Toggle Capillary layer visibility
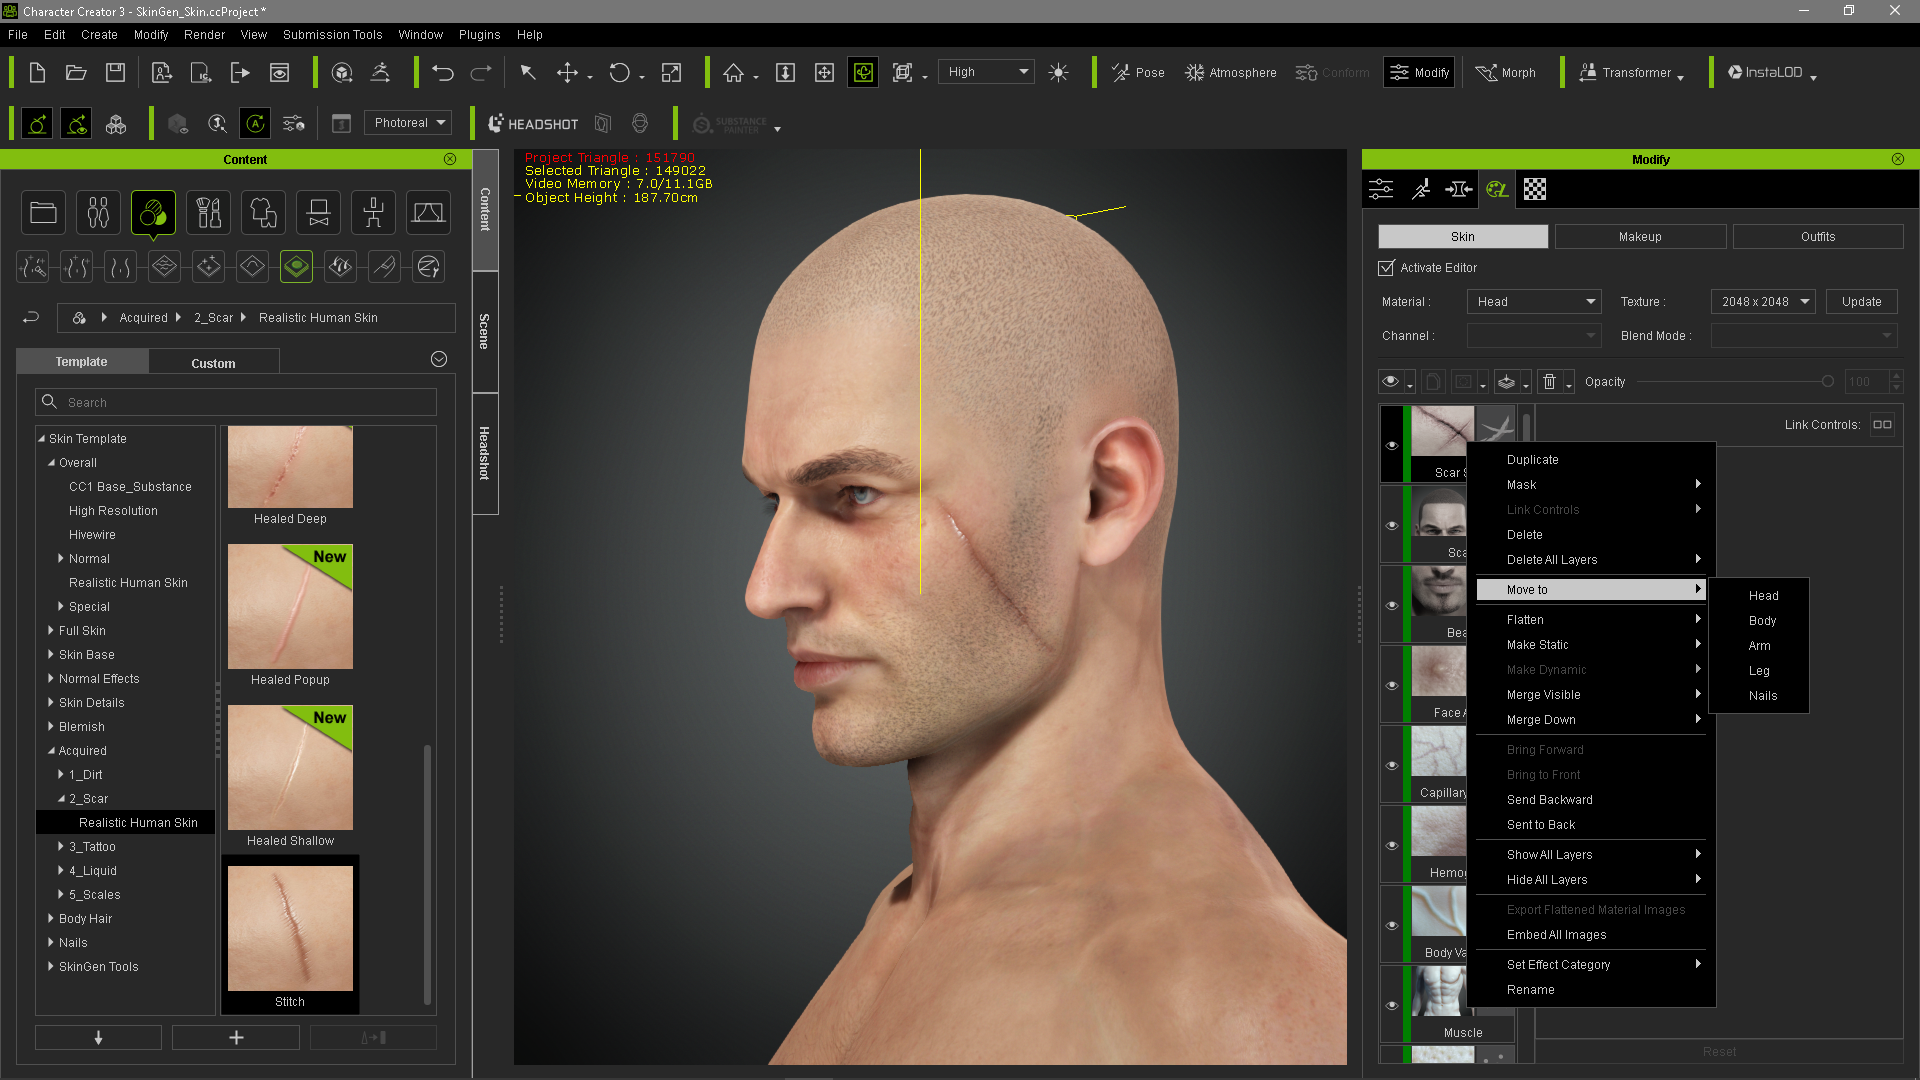This screenshot has width=1920, height=1080. click(x=1392, y=765)
